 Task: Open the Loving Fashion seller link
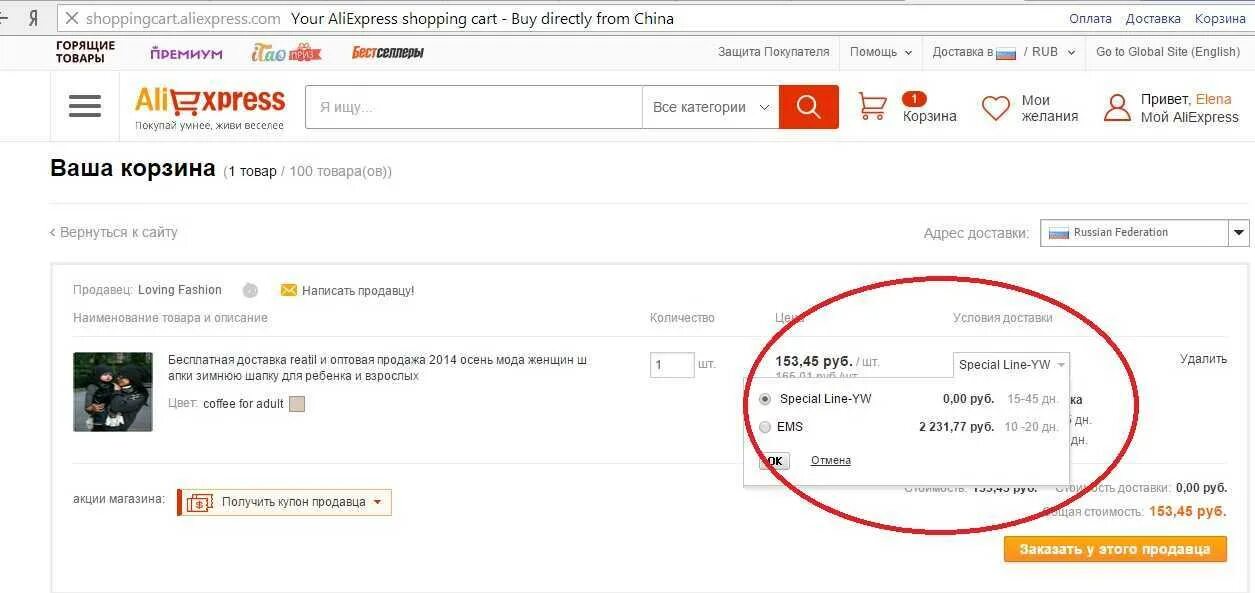coord(180,290)
